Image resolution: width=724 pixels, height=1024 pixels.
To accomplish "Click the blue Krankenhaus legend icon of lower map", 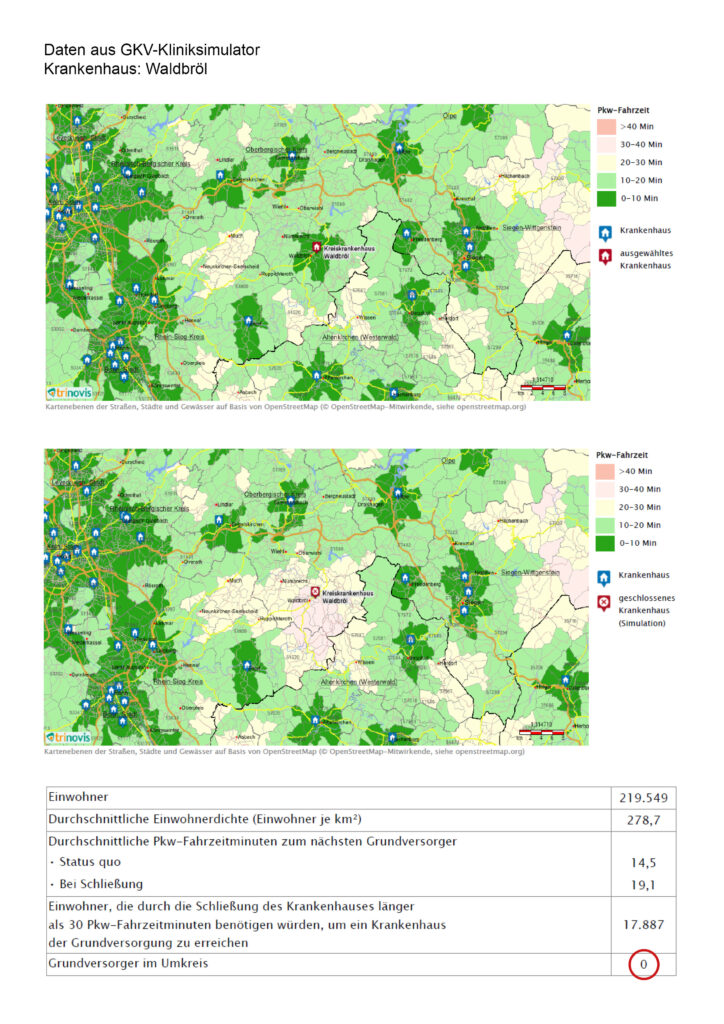I will [604, 577].
